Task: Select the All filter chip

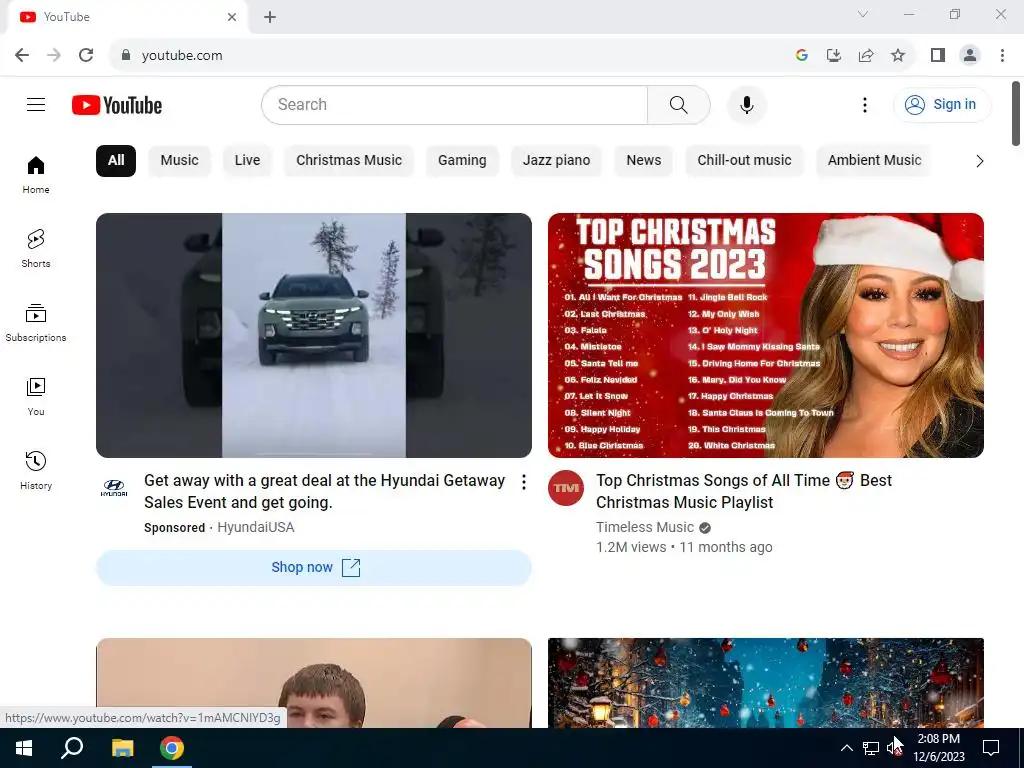Action: click(x=116, y=161)
